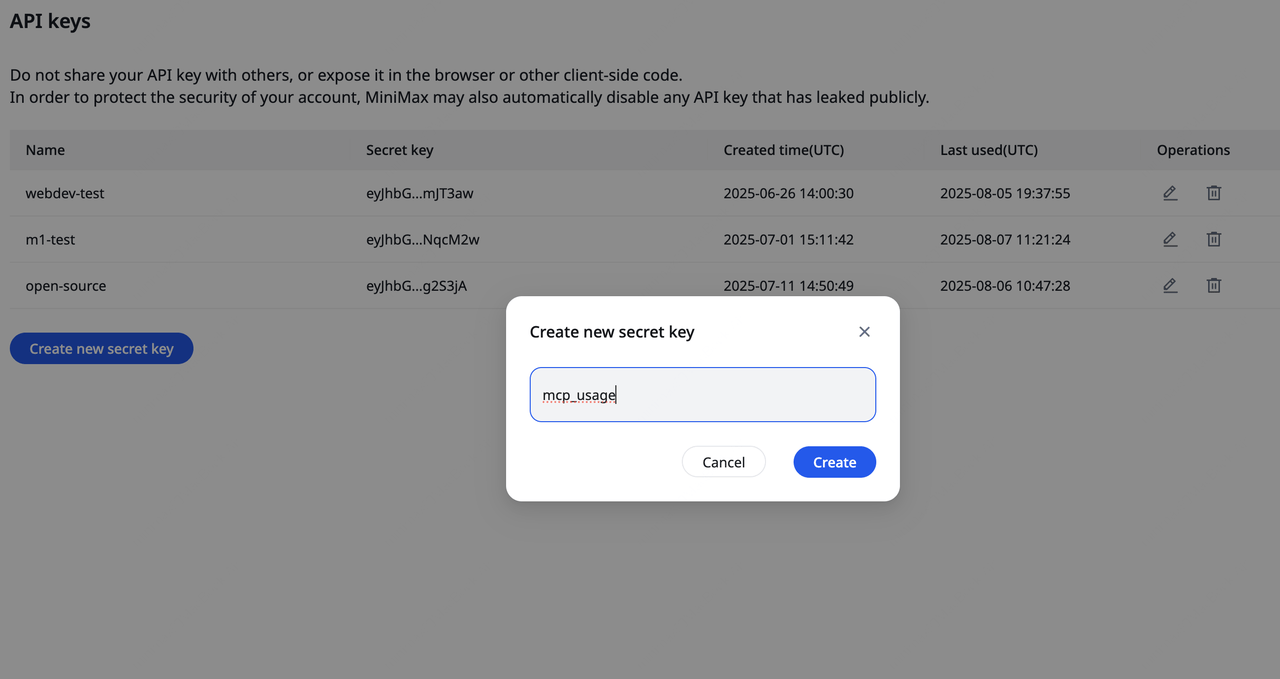
Task: Click the Created time(UTC) column header
Action: pos(784,149)
